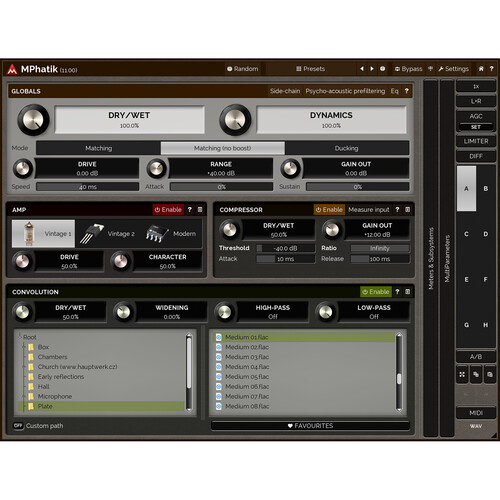
Task: Toggle the Amp Enable button
Action: 168,210
